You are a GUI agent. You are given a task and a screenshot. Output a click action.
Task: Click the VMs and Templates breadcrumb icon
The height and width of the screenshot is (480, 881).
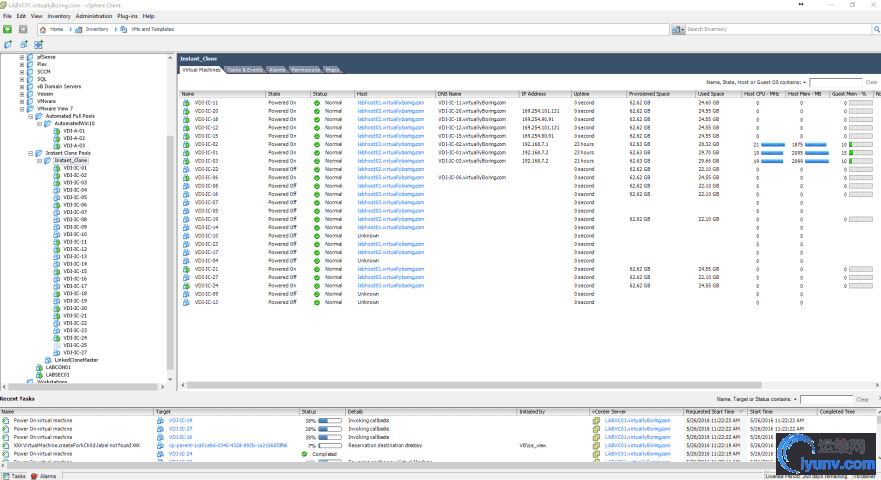point(124,29)
